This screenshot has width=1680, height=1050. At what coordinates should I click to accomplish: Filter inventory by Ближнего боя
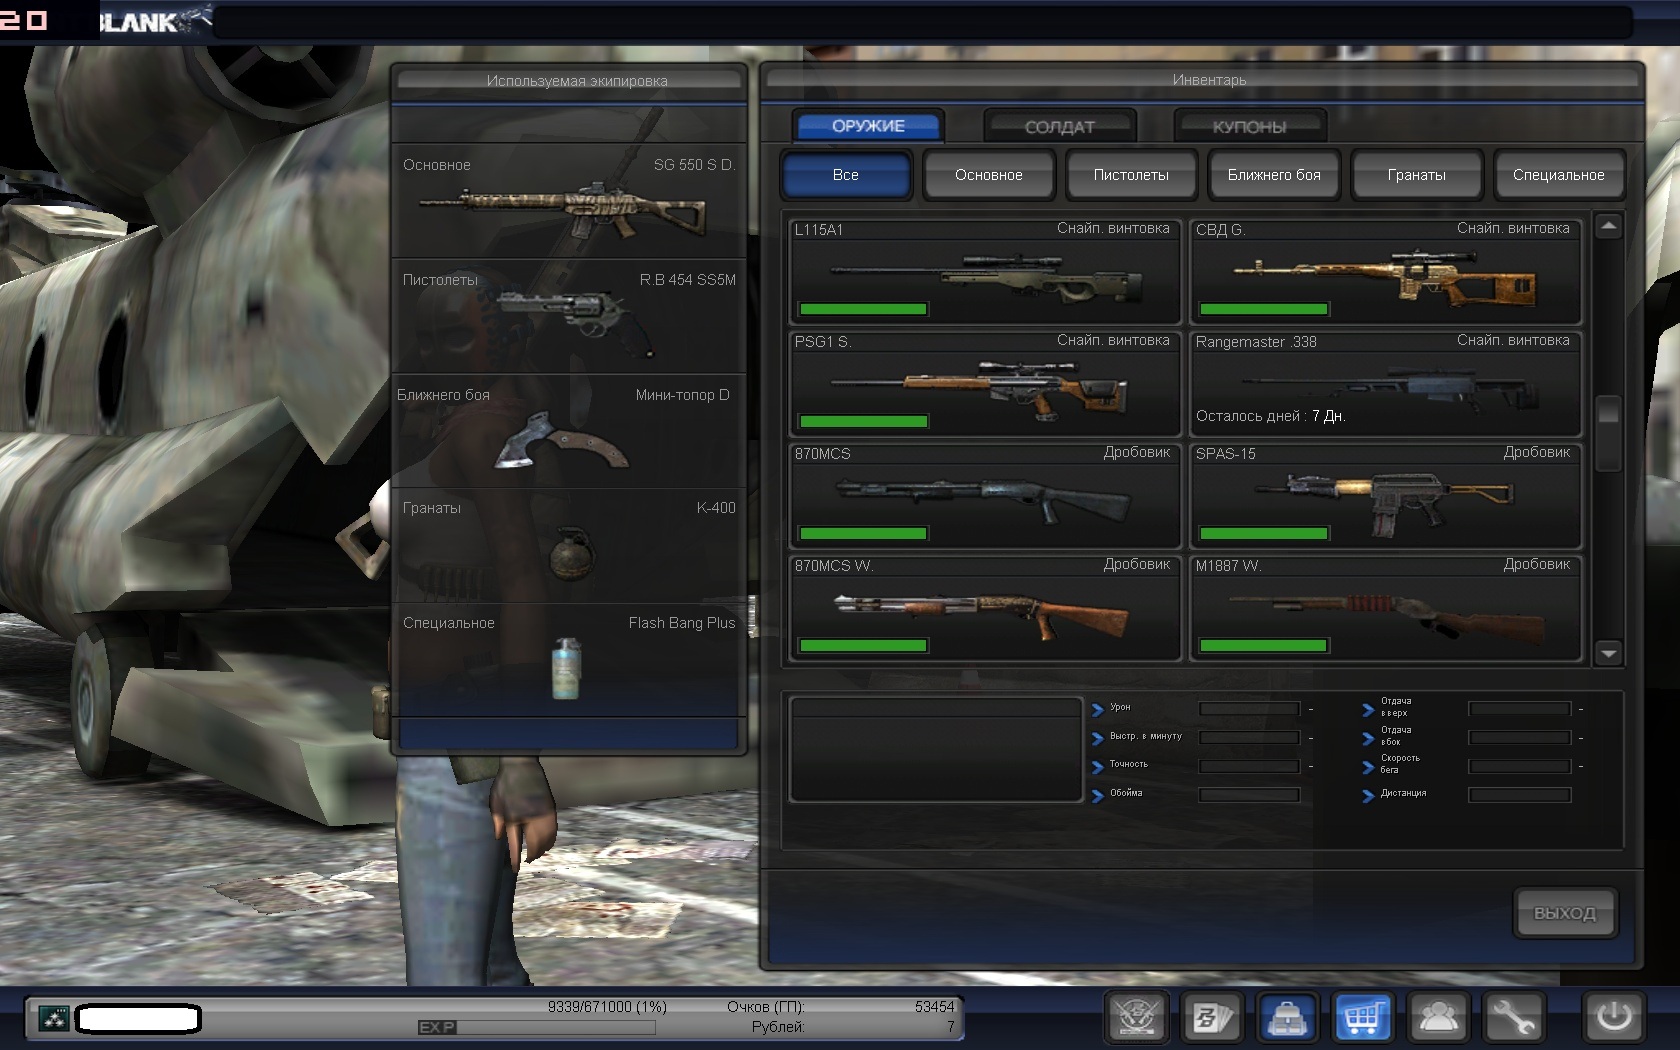(x=1274, y=175)
